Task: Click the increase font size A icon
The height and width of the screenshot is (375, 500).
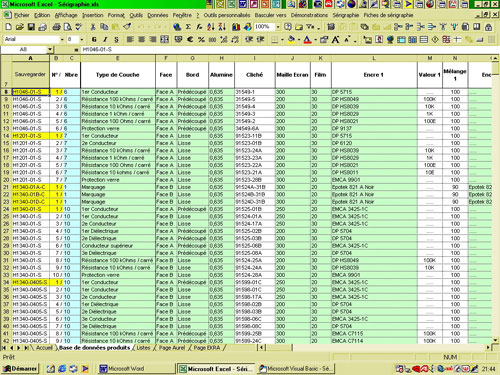Action: coord(336,39)
